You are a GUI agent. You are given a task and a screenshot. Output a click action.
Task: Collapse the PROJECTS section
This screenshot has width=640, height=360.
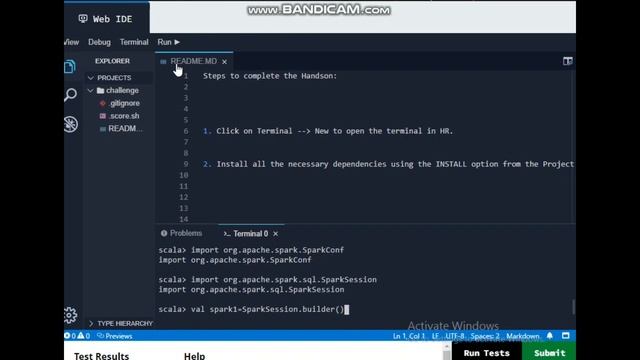pos(91,78)
